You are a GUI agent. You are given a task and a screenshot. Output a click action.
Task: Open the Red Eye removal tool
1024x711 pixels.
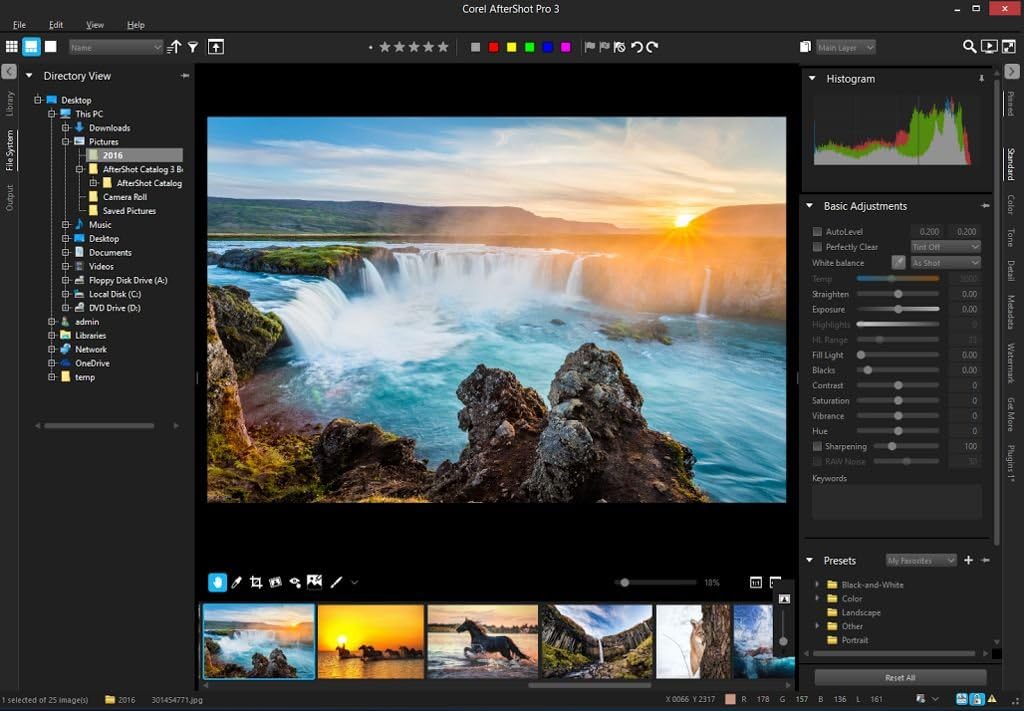[295, 582]
